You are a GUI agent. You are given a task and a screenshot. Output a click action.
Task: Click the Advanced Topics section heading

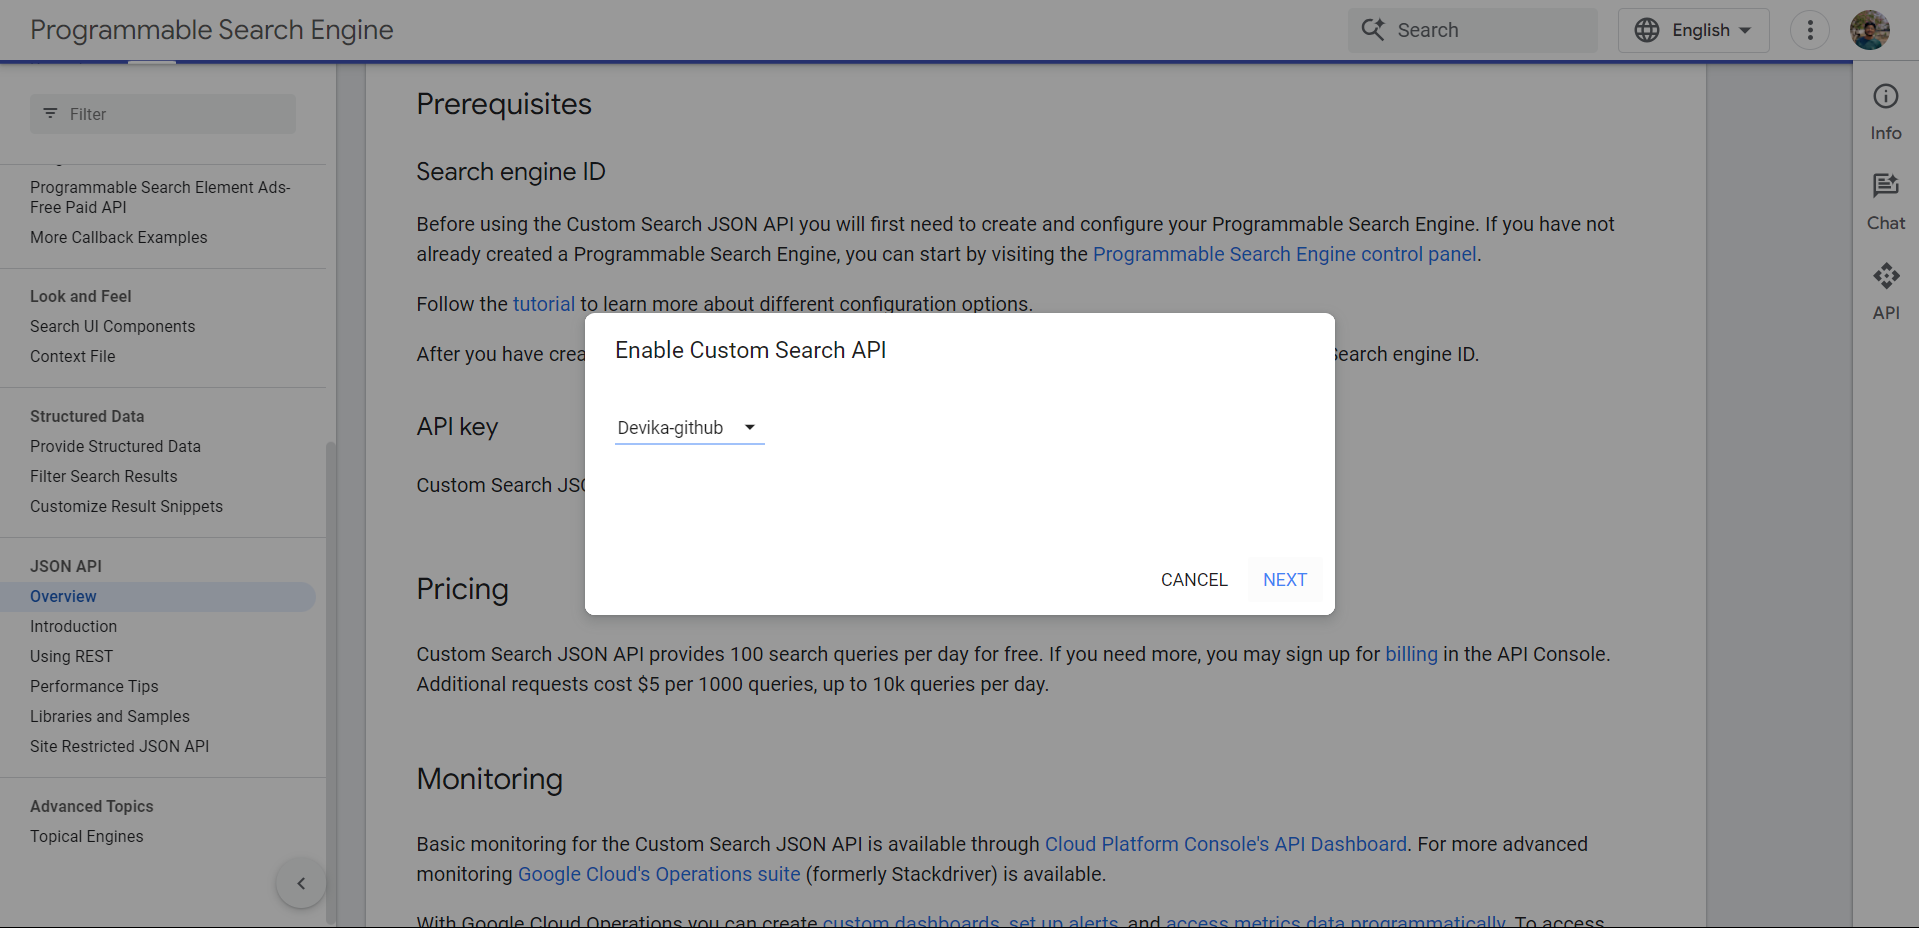coord(92,806)
